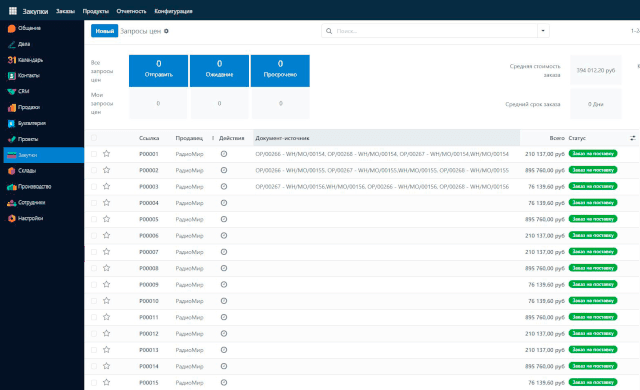Screen dimensions: 640x390
Task: Open the Заказы menu
Action: point(65,11)
